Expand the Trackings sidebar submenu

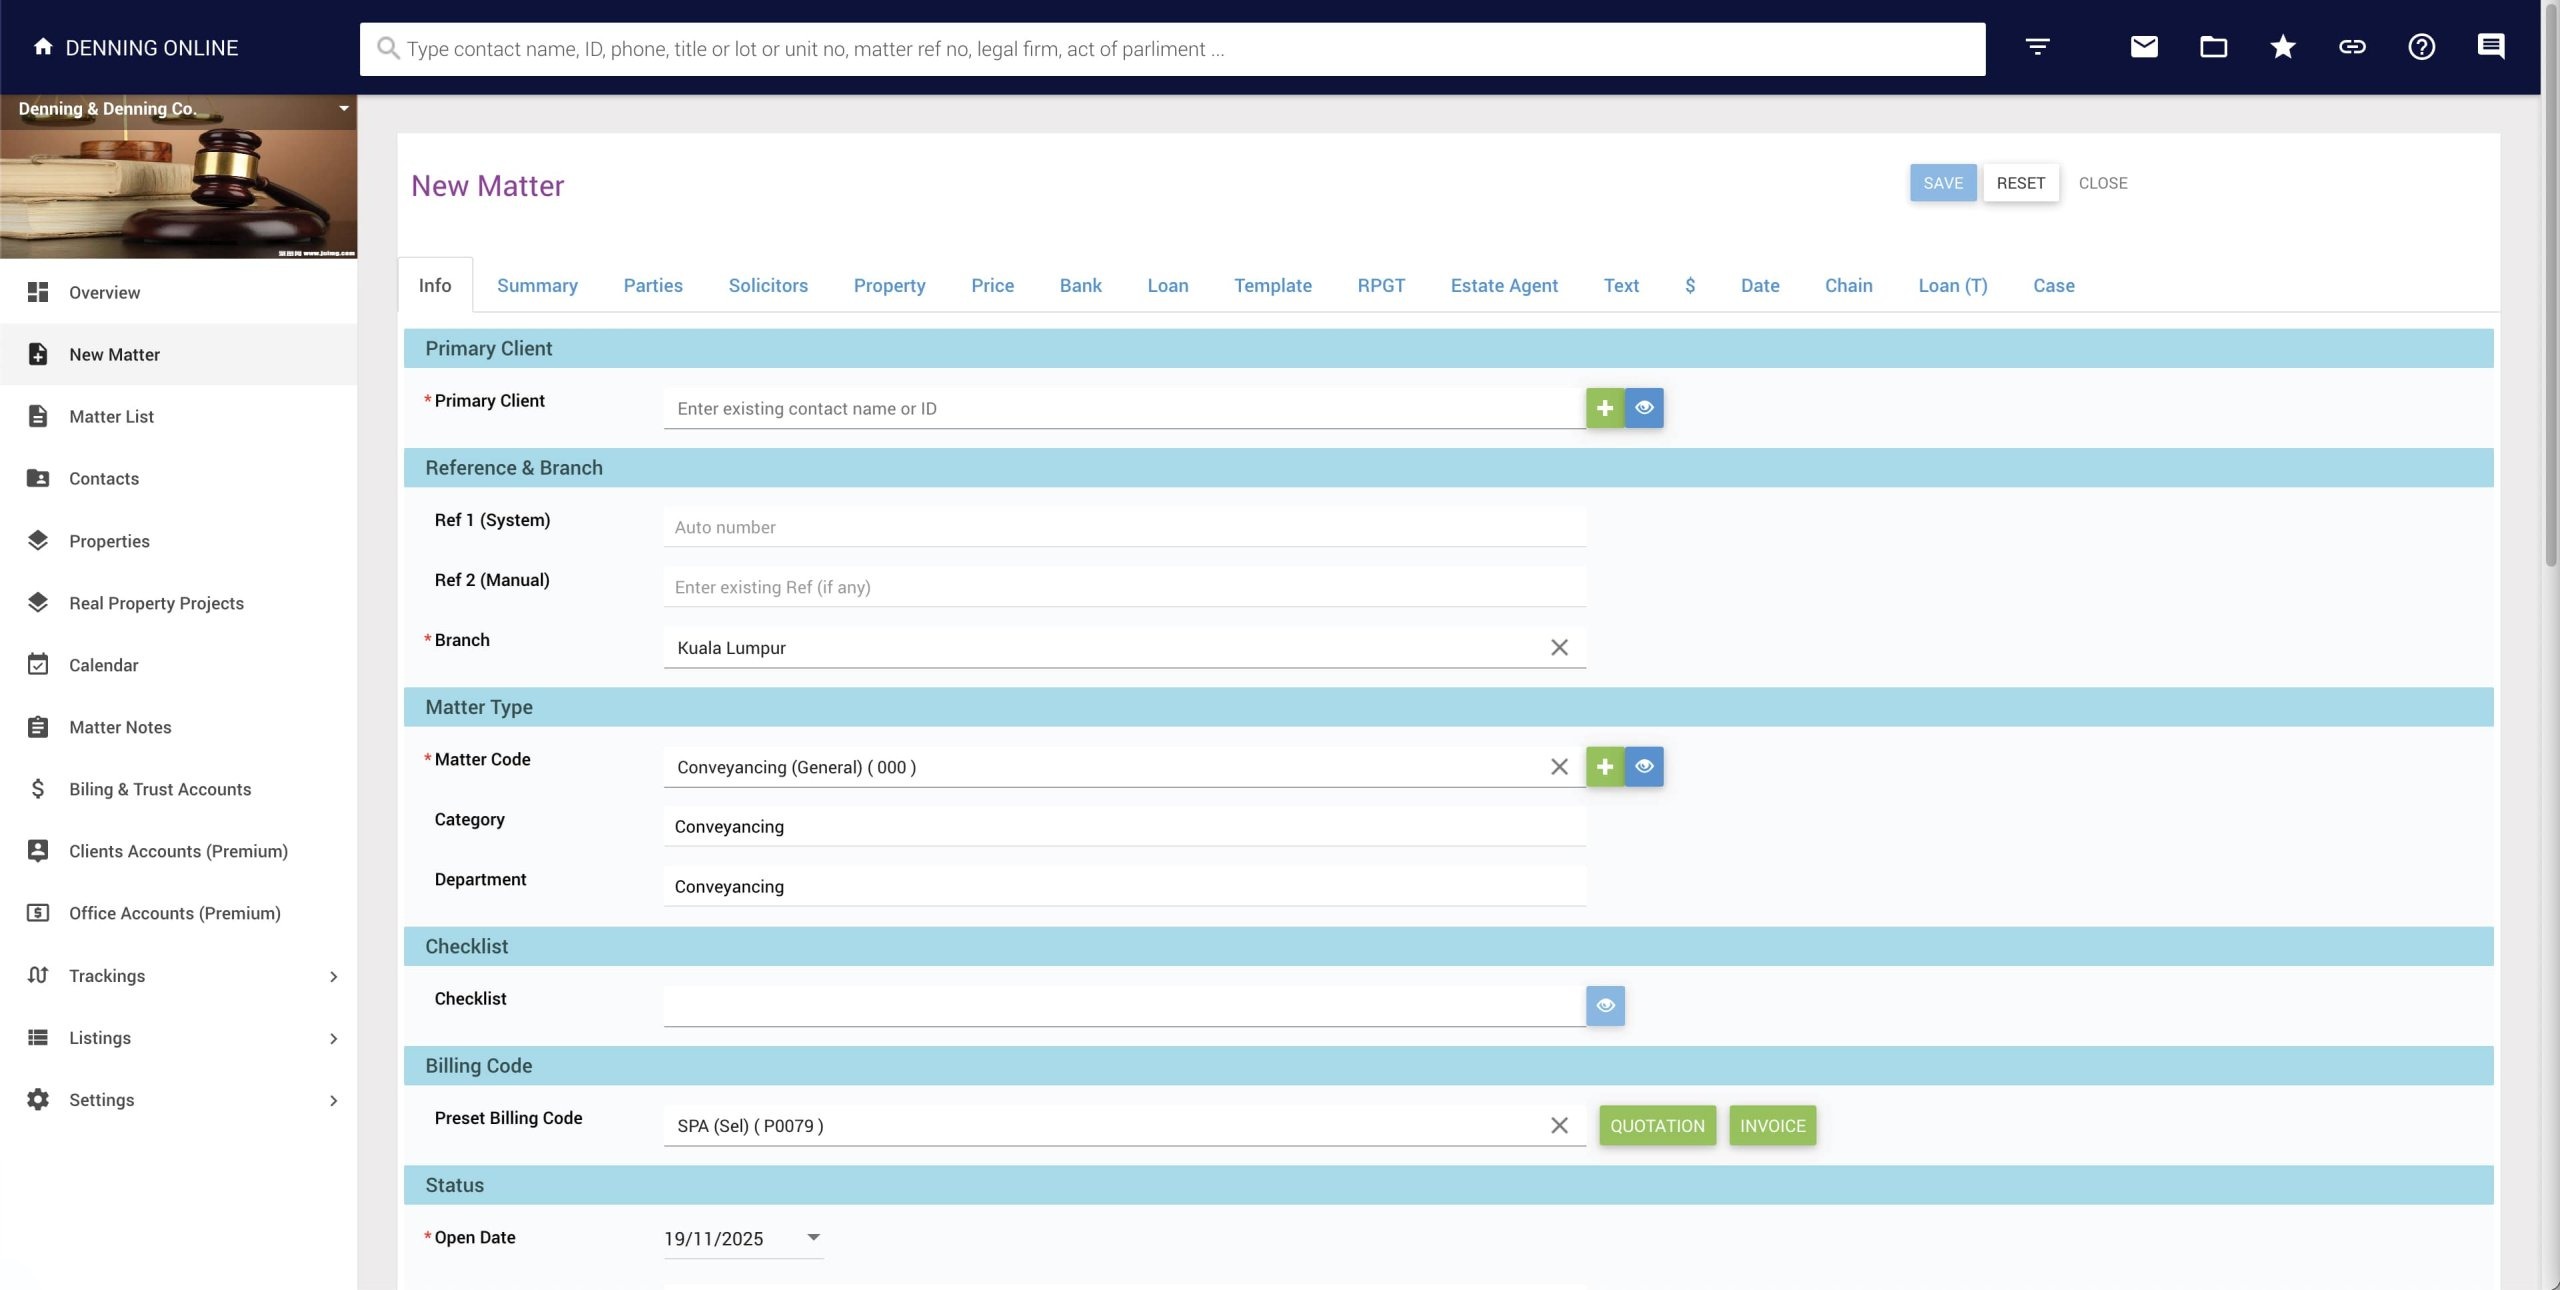click(x=333, y=976)
